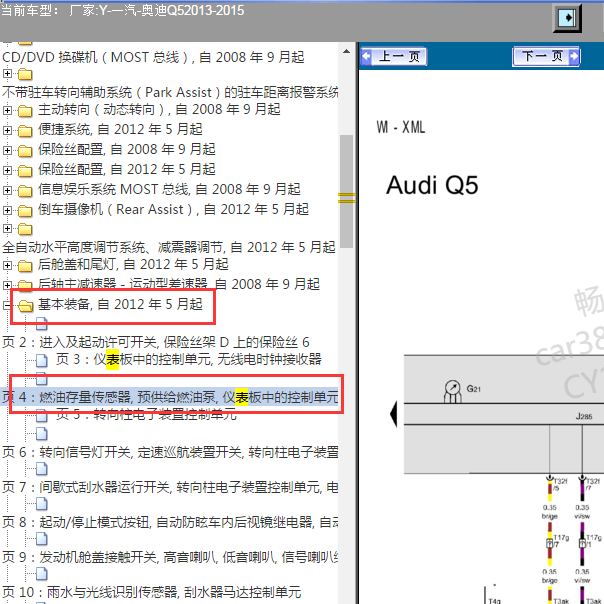Click the tree panel scrollbar thumb

[x=346, y=191]
